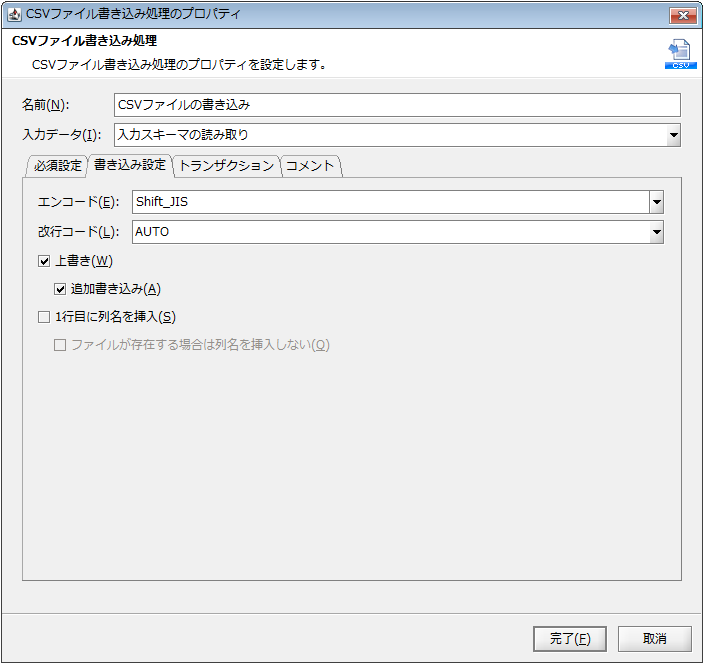
Task: Uncheck the 追加書き込み checkbox
Action: [60, 289]
